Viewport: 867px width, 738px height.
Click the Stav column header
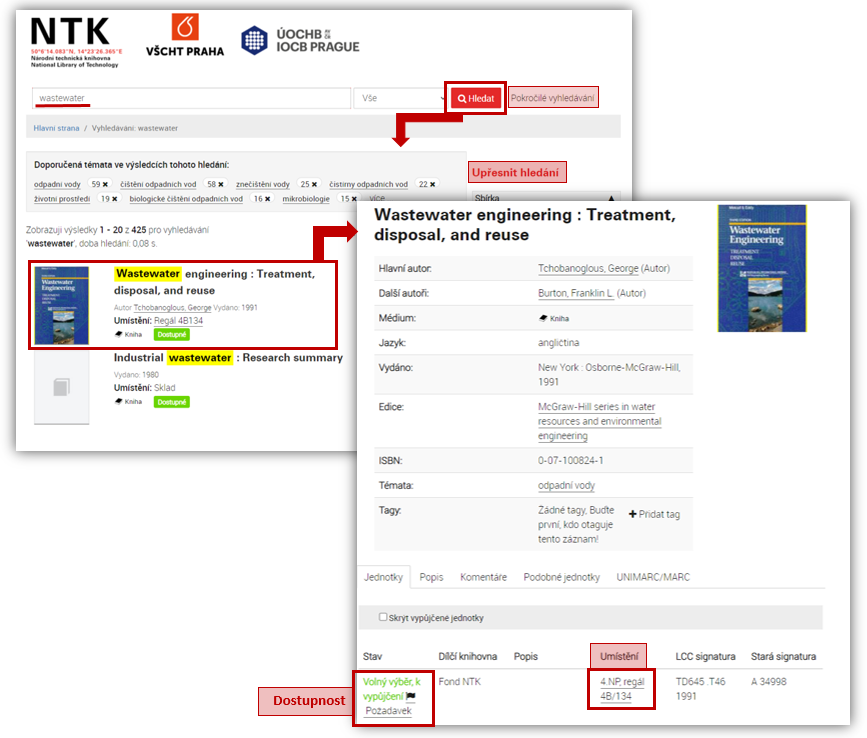pyautogui.click(x=373, y=657)
